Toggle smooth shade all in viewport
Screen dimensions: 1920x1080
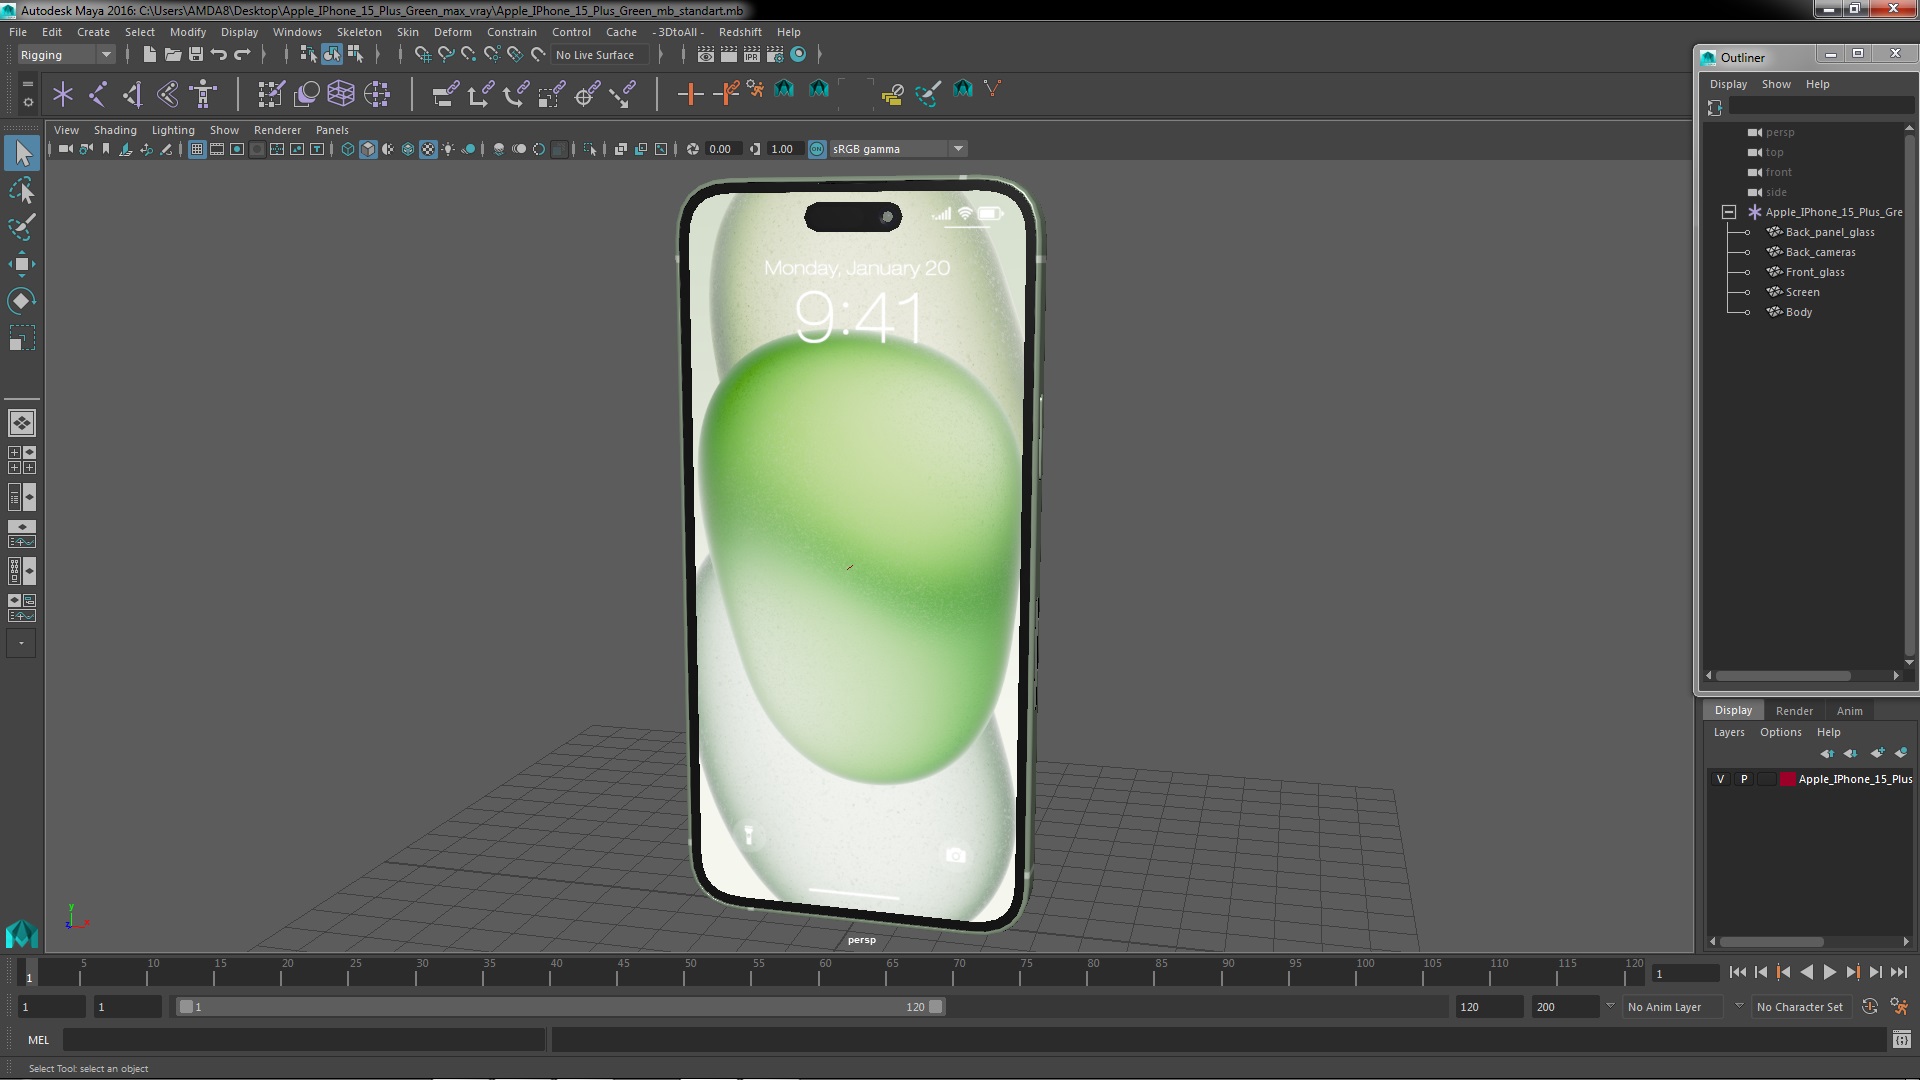pos(368,149)
